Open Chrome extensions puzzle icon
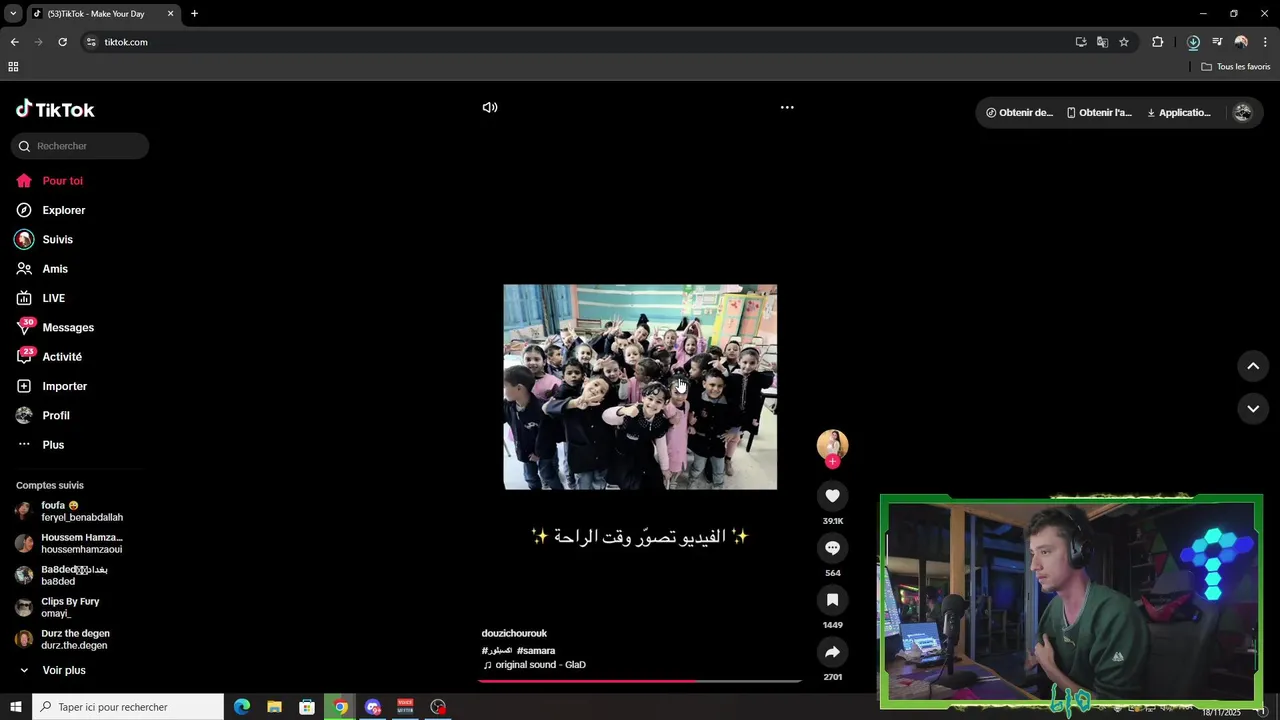 pyautogui.click(x=1158, y=42)
